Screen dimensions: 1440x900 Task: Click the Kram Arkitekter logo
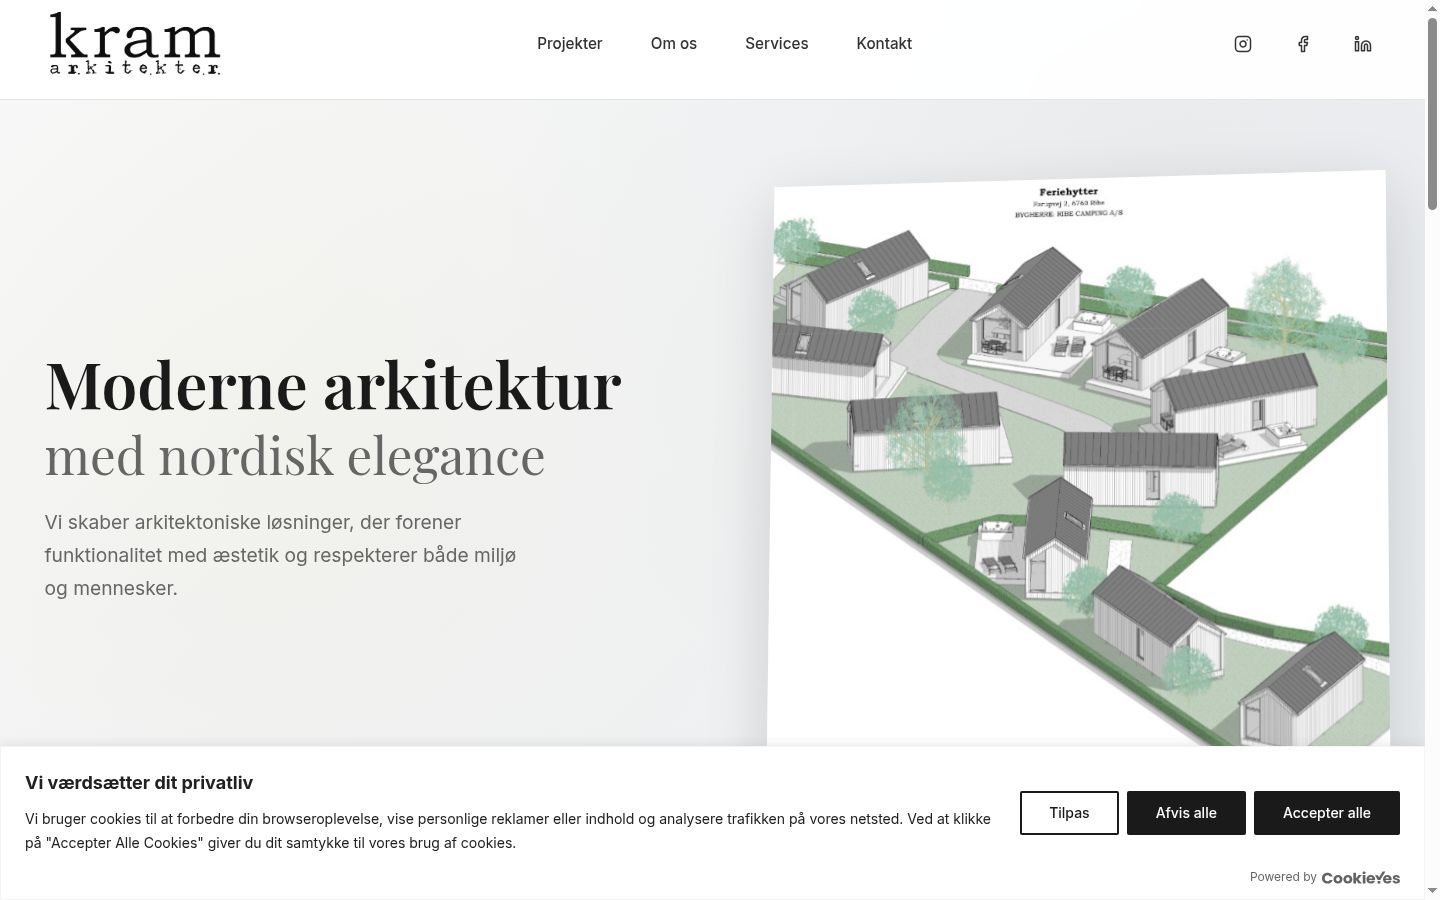pyautogui.click(x=135, y=44)
